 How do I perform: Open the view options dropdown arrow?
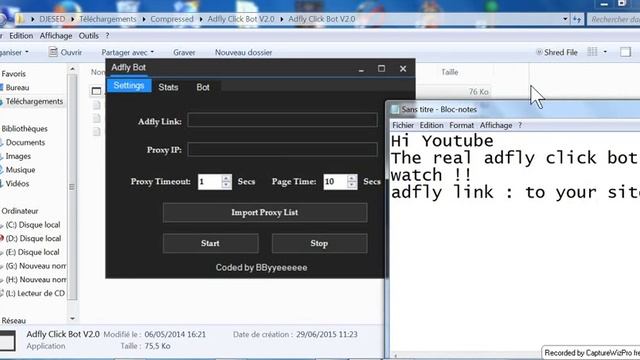click(x=605, y=52)
